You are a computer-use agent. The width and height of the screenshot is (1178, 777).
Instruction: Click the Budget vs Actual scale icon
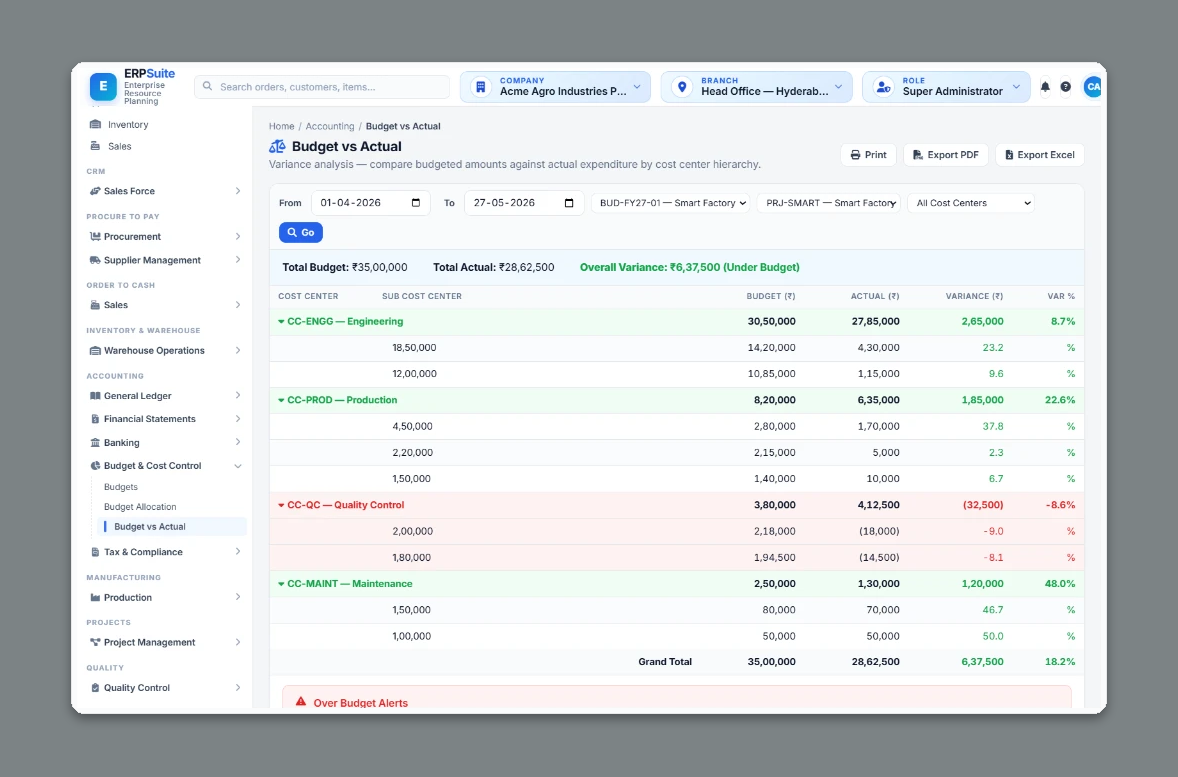pyautogui.click(x=277, y=147)
